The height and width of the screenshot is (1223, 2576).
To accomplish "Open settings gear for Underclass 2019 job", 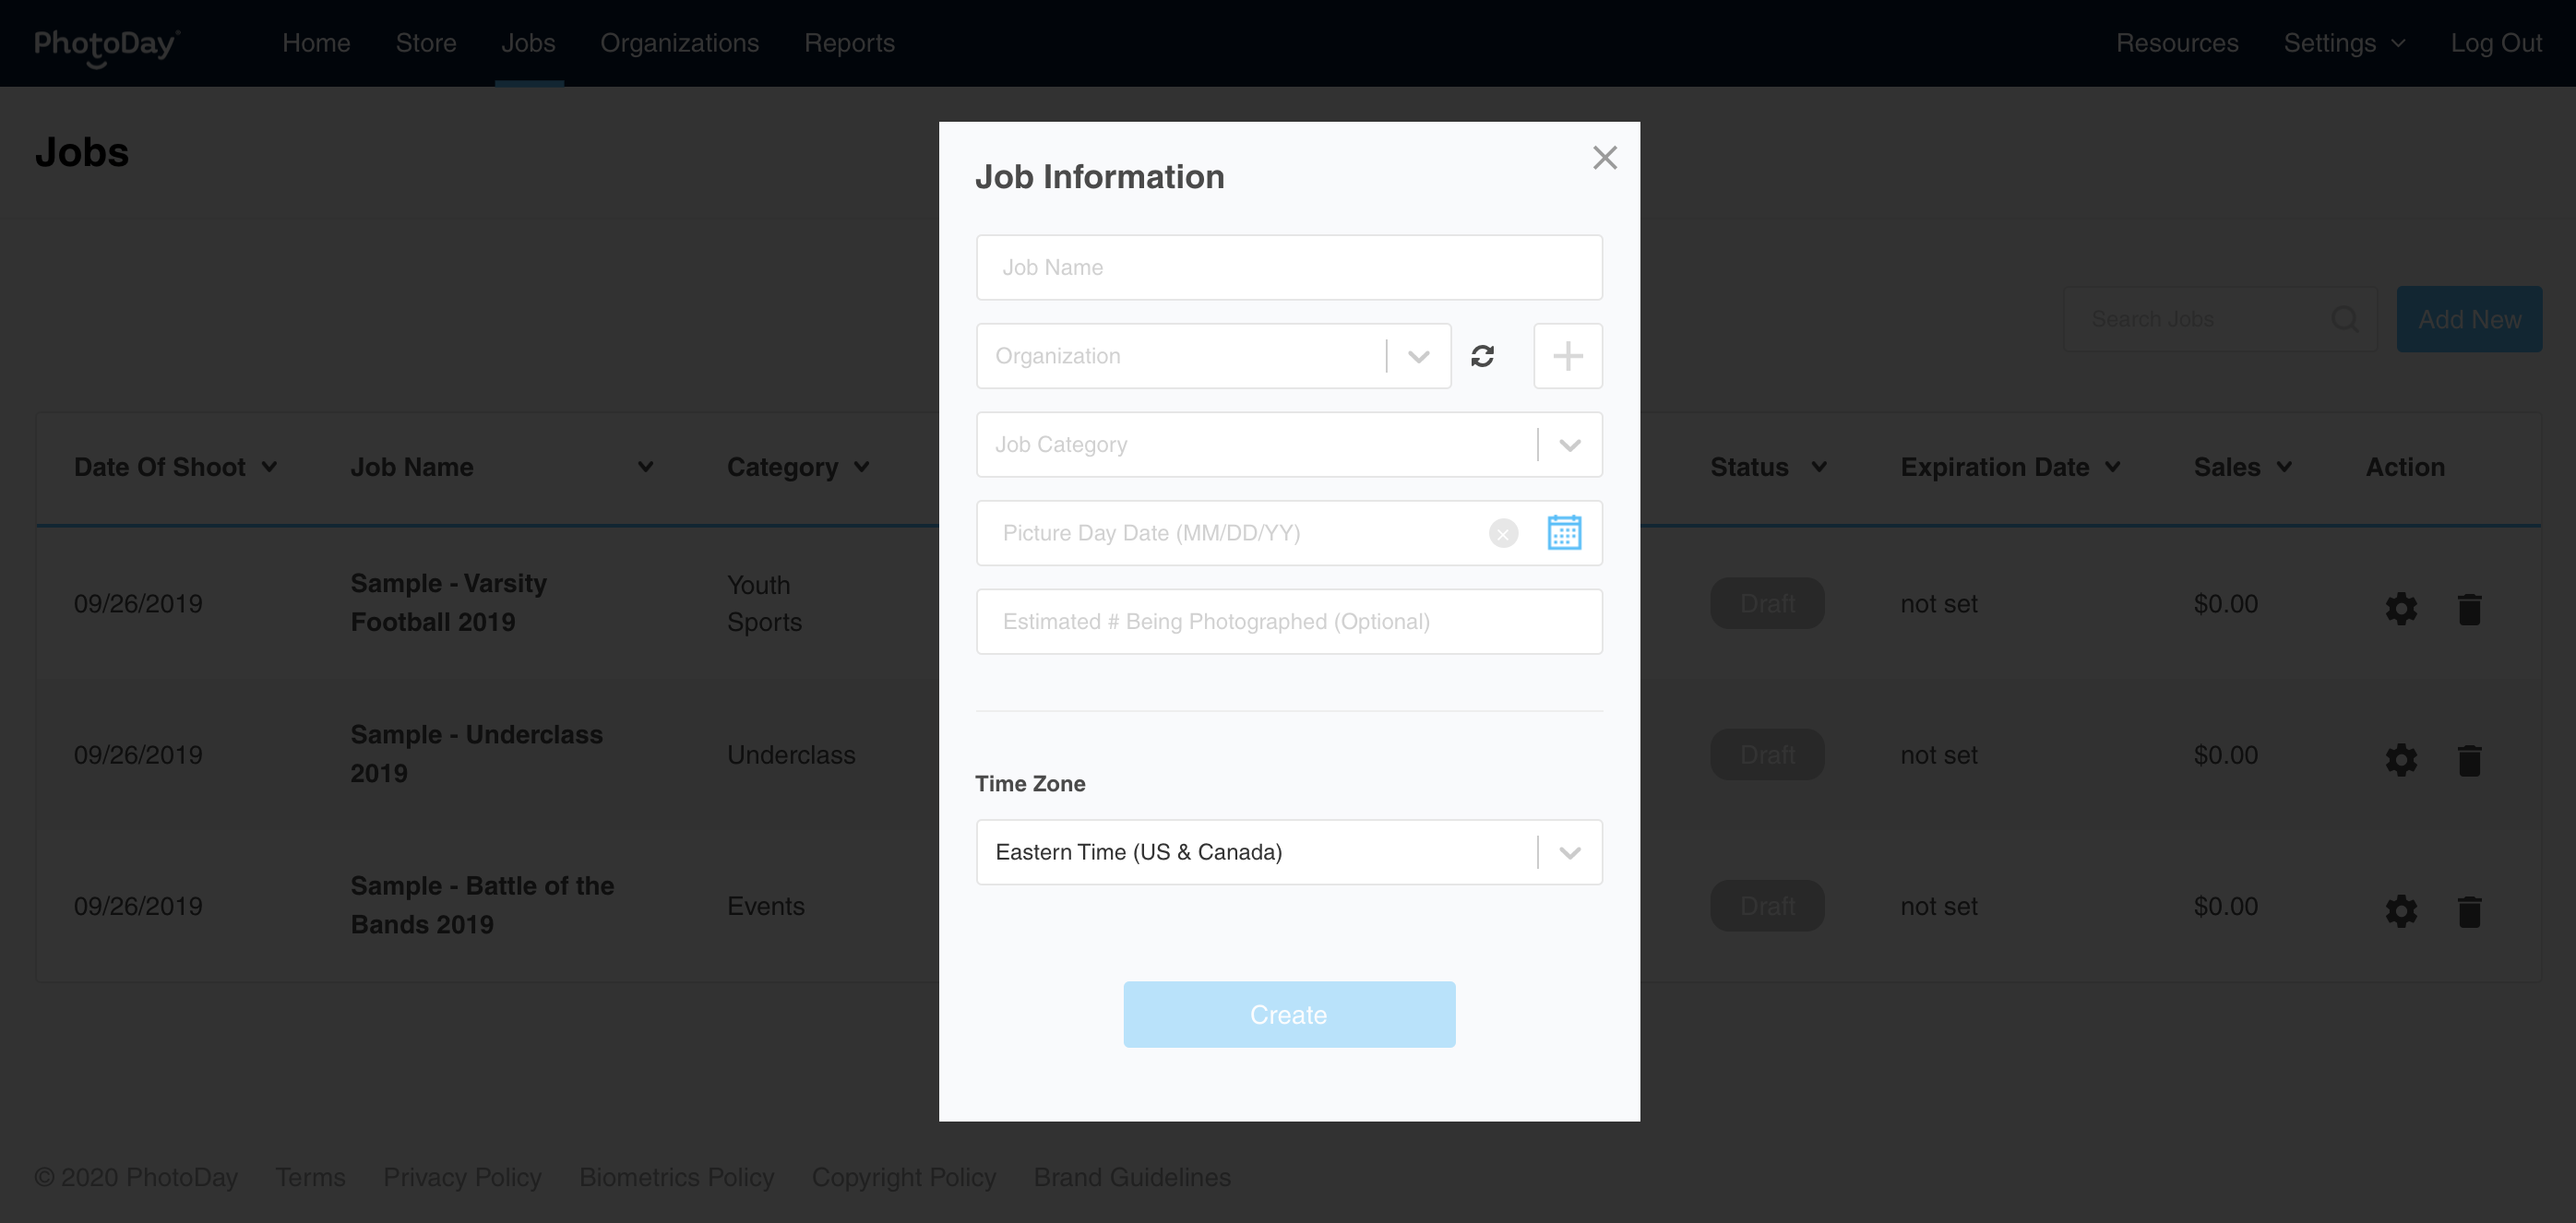I will pyautogui.click(x=2401, y=759).
